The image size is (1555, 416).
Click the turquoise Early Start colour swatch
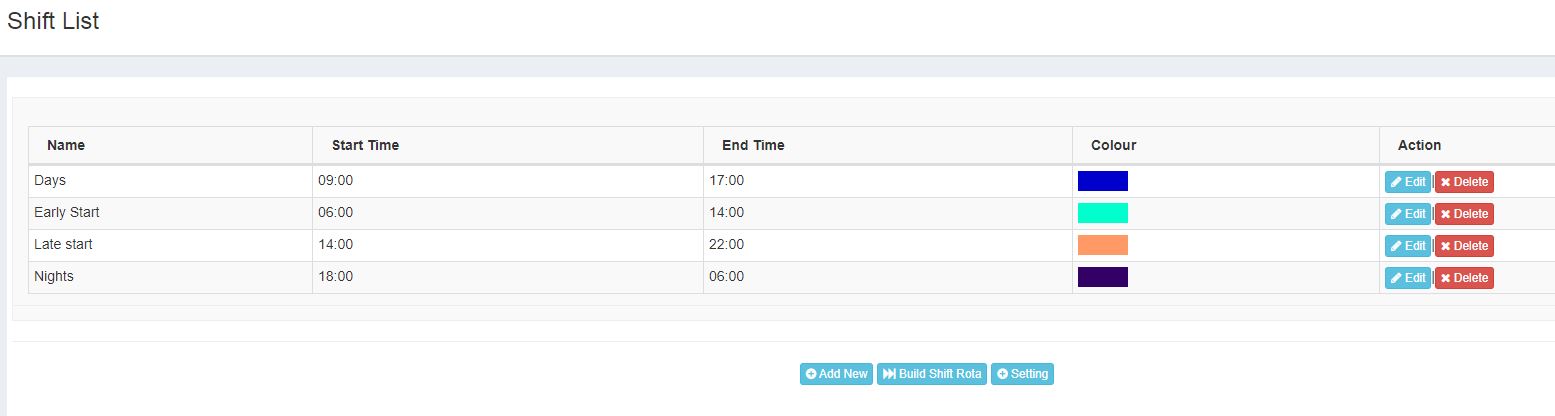(1102, 213)
